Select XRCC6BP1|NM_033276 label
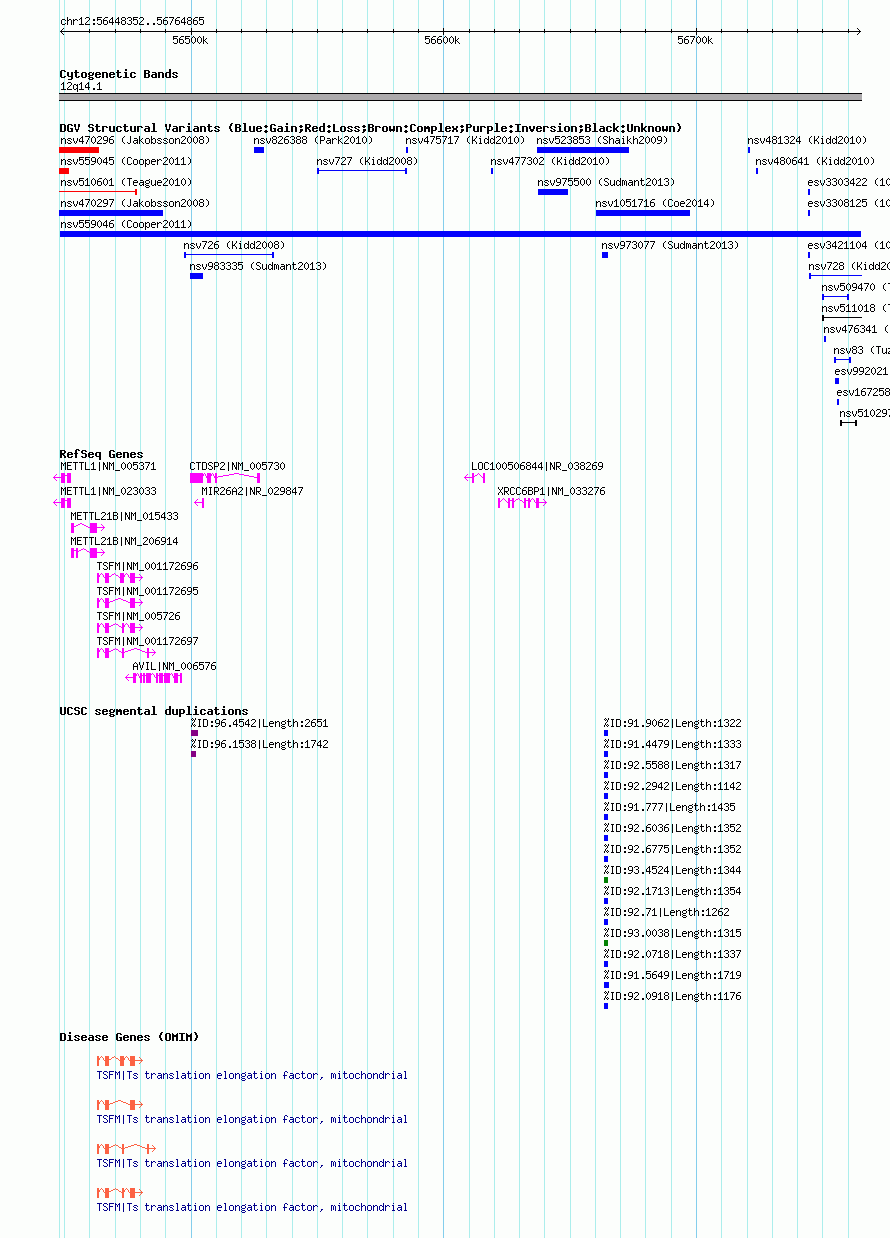 [551, 492]
